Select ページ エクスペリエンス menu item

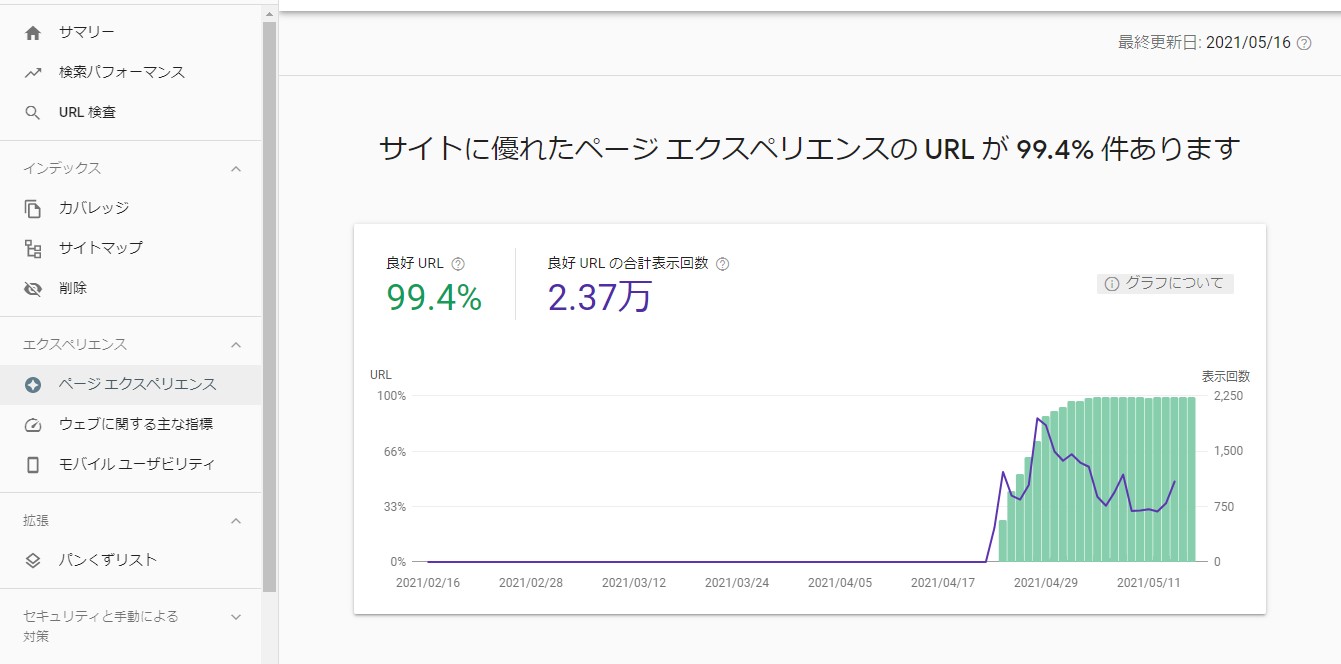(x=131, y=385)
